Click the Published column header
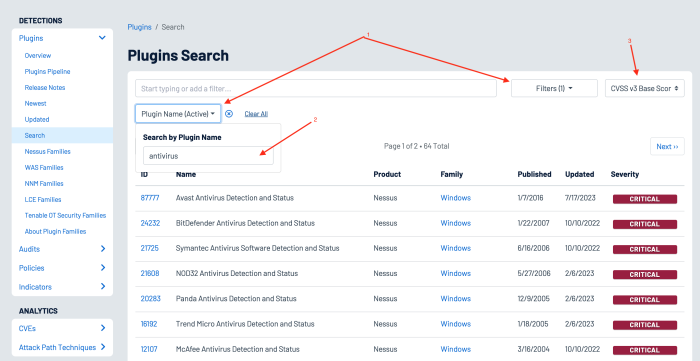The width and height of the screenshot is (700, 361). pyautogui.click(x=534, y=174)
